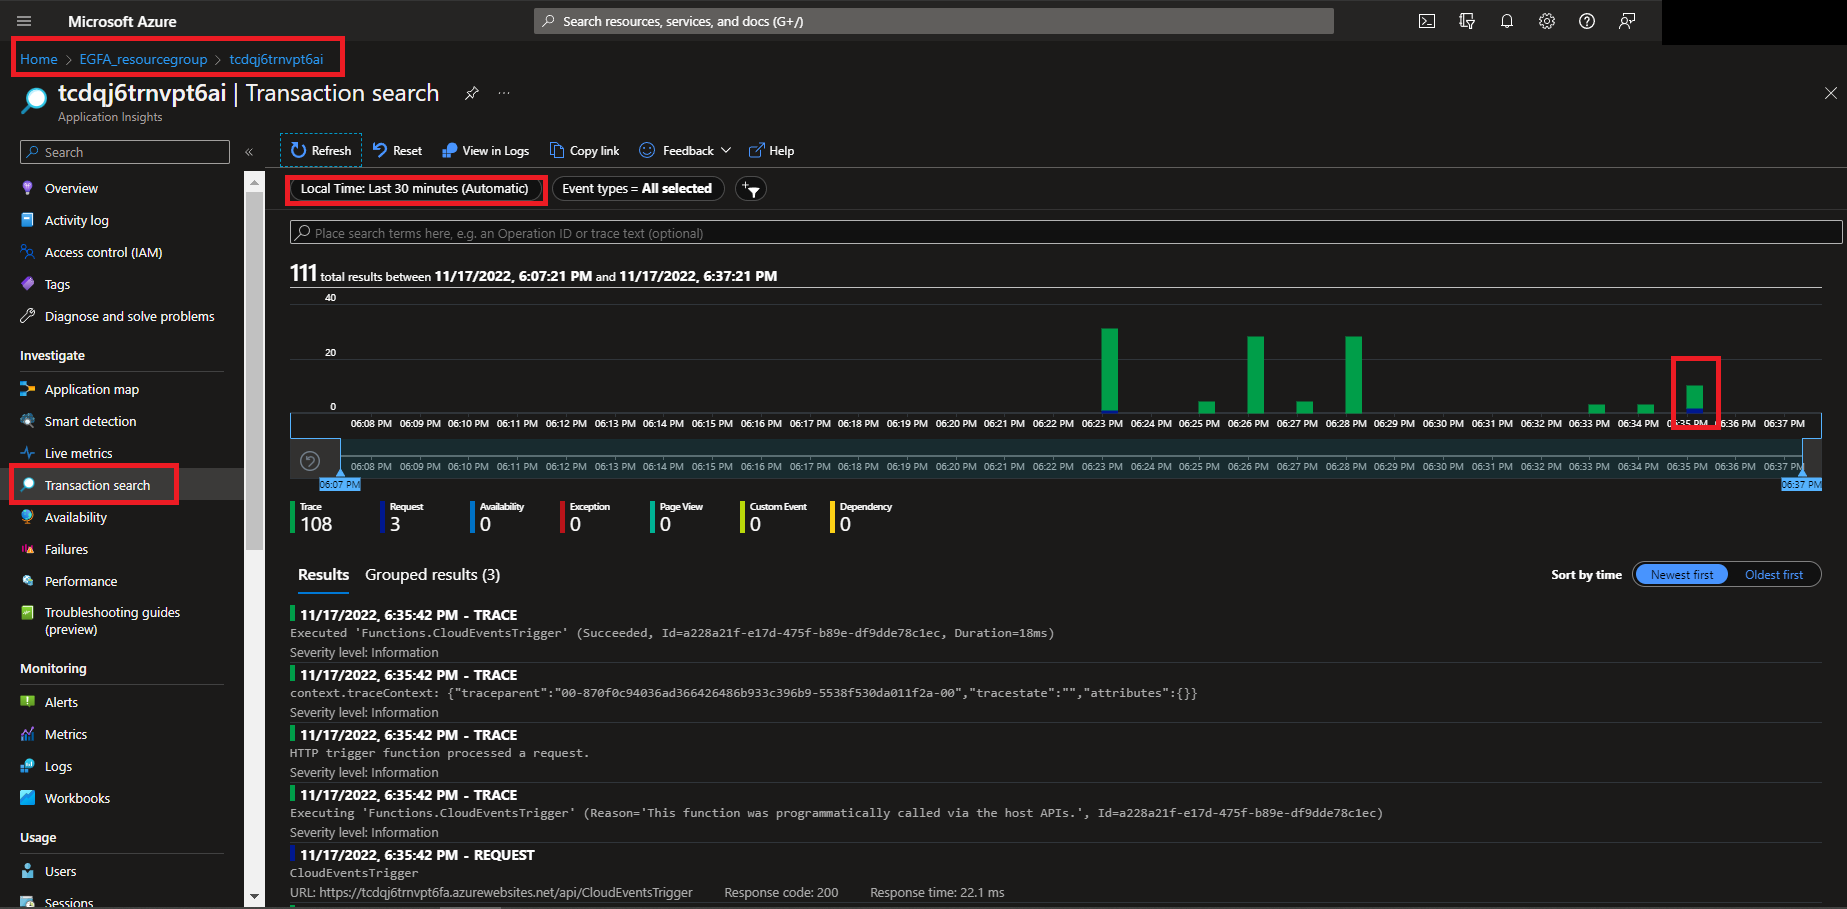
Task: Open the portal hamburger menu
Action: click(25, 21)
